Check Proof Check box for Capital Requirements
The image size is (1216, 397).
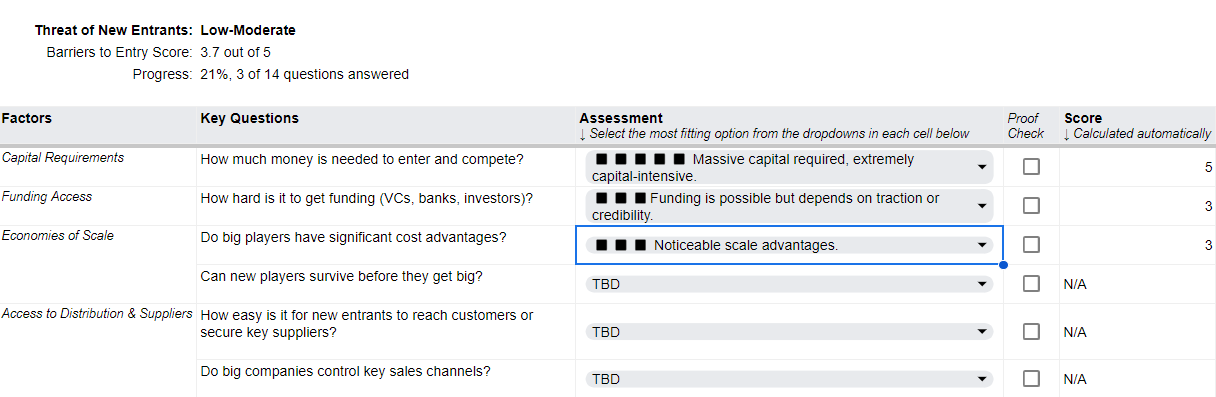1031,167
